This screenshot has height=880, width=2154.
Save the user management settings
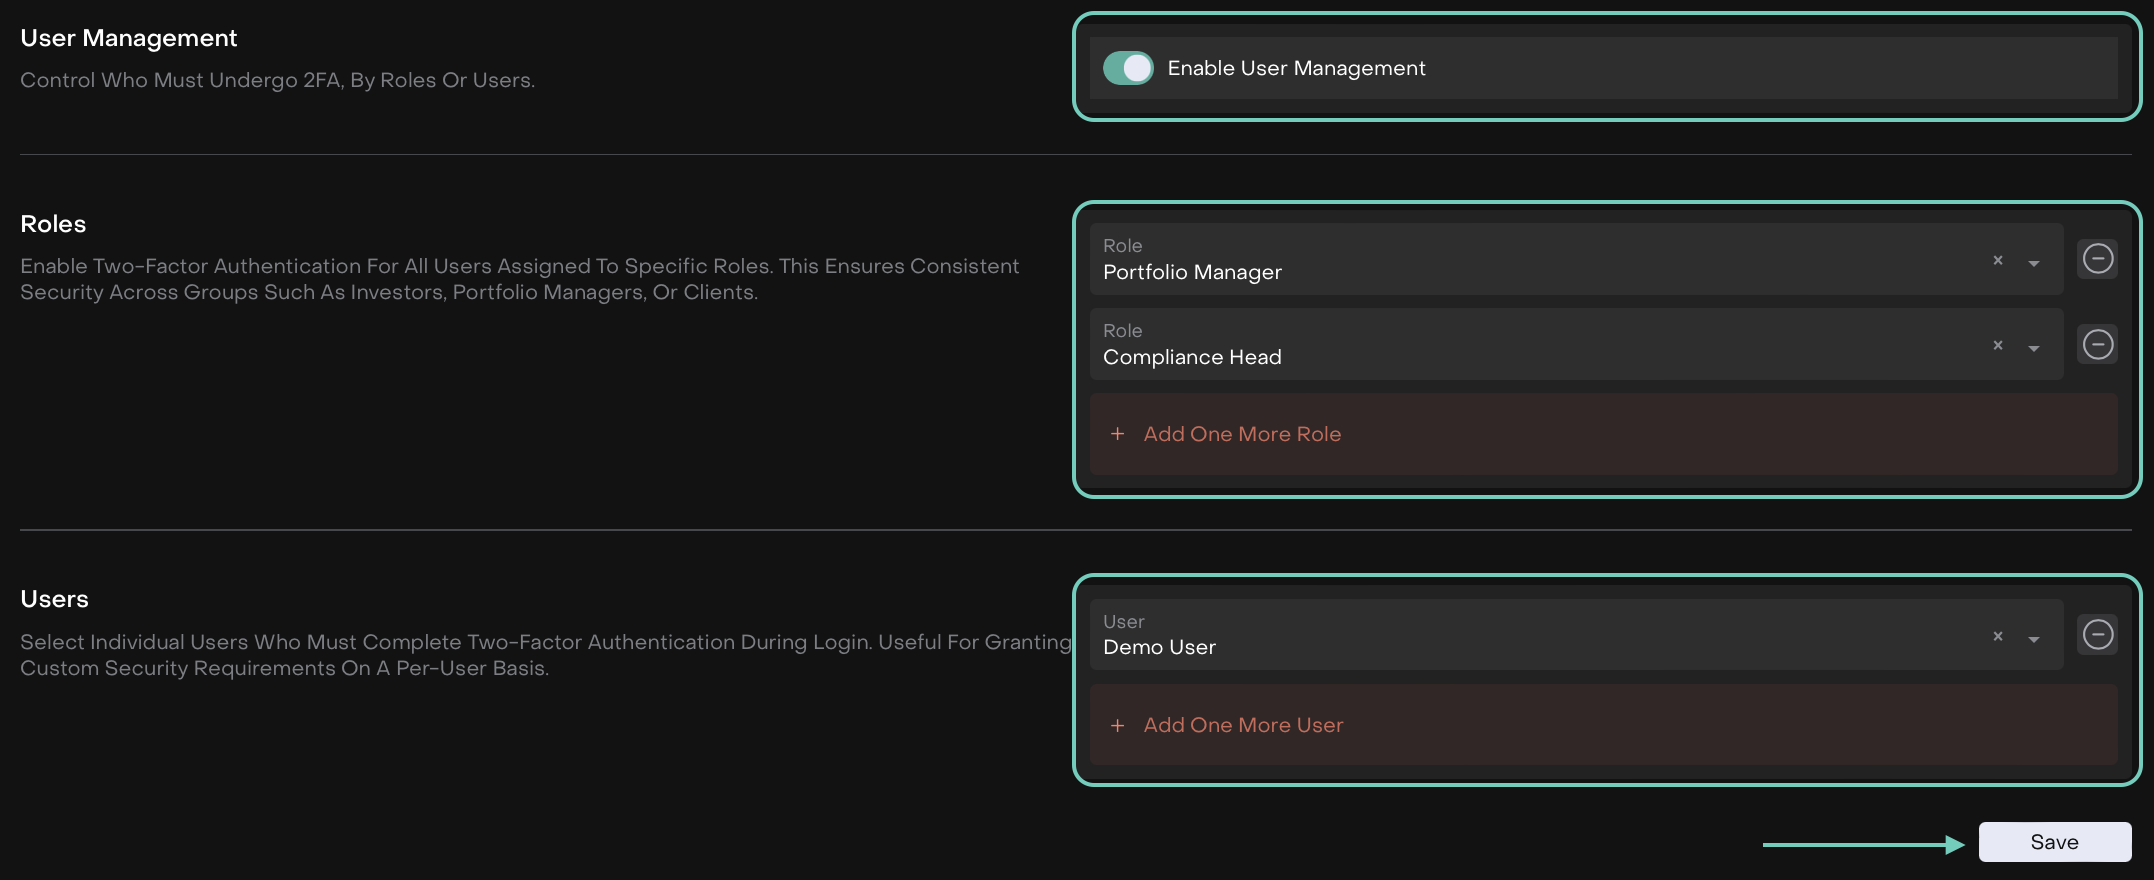pos(2054,842)
